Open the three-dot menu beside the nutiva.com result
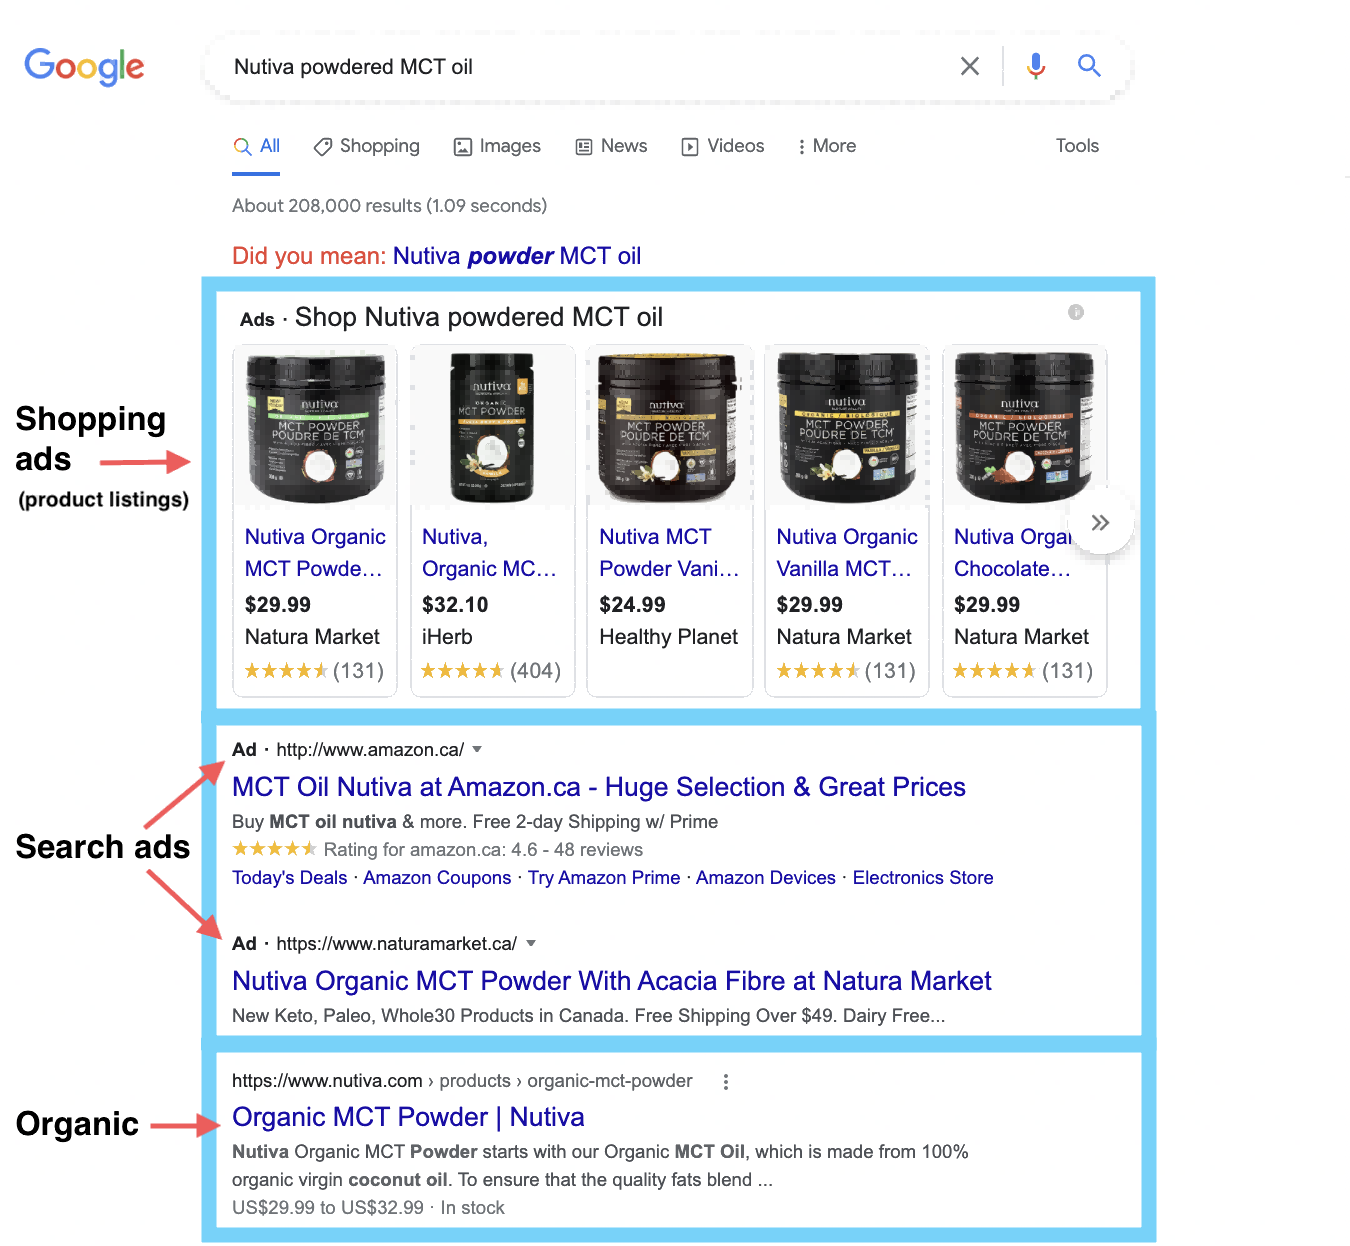1350x1246 pixels. coord(726,1081)
